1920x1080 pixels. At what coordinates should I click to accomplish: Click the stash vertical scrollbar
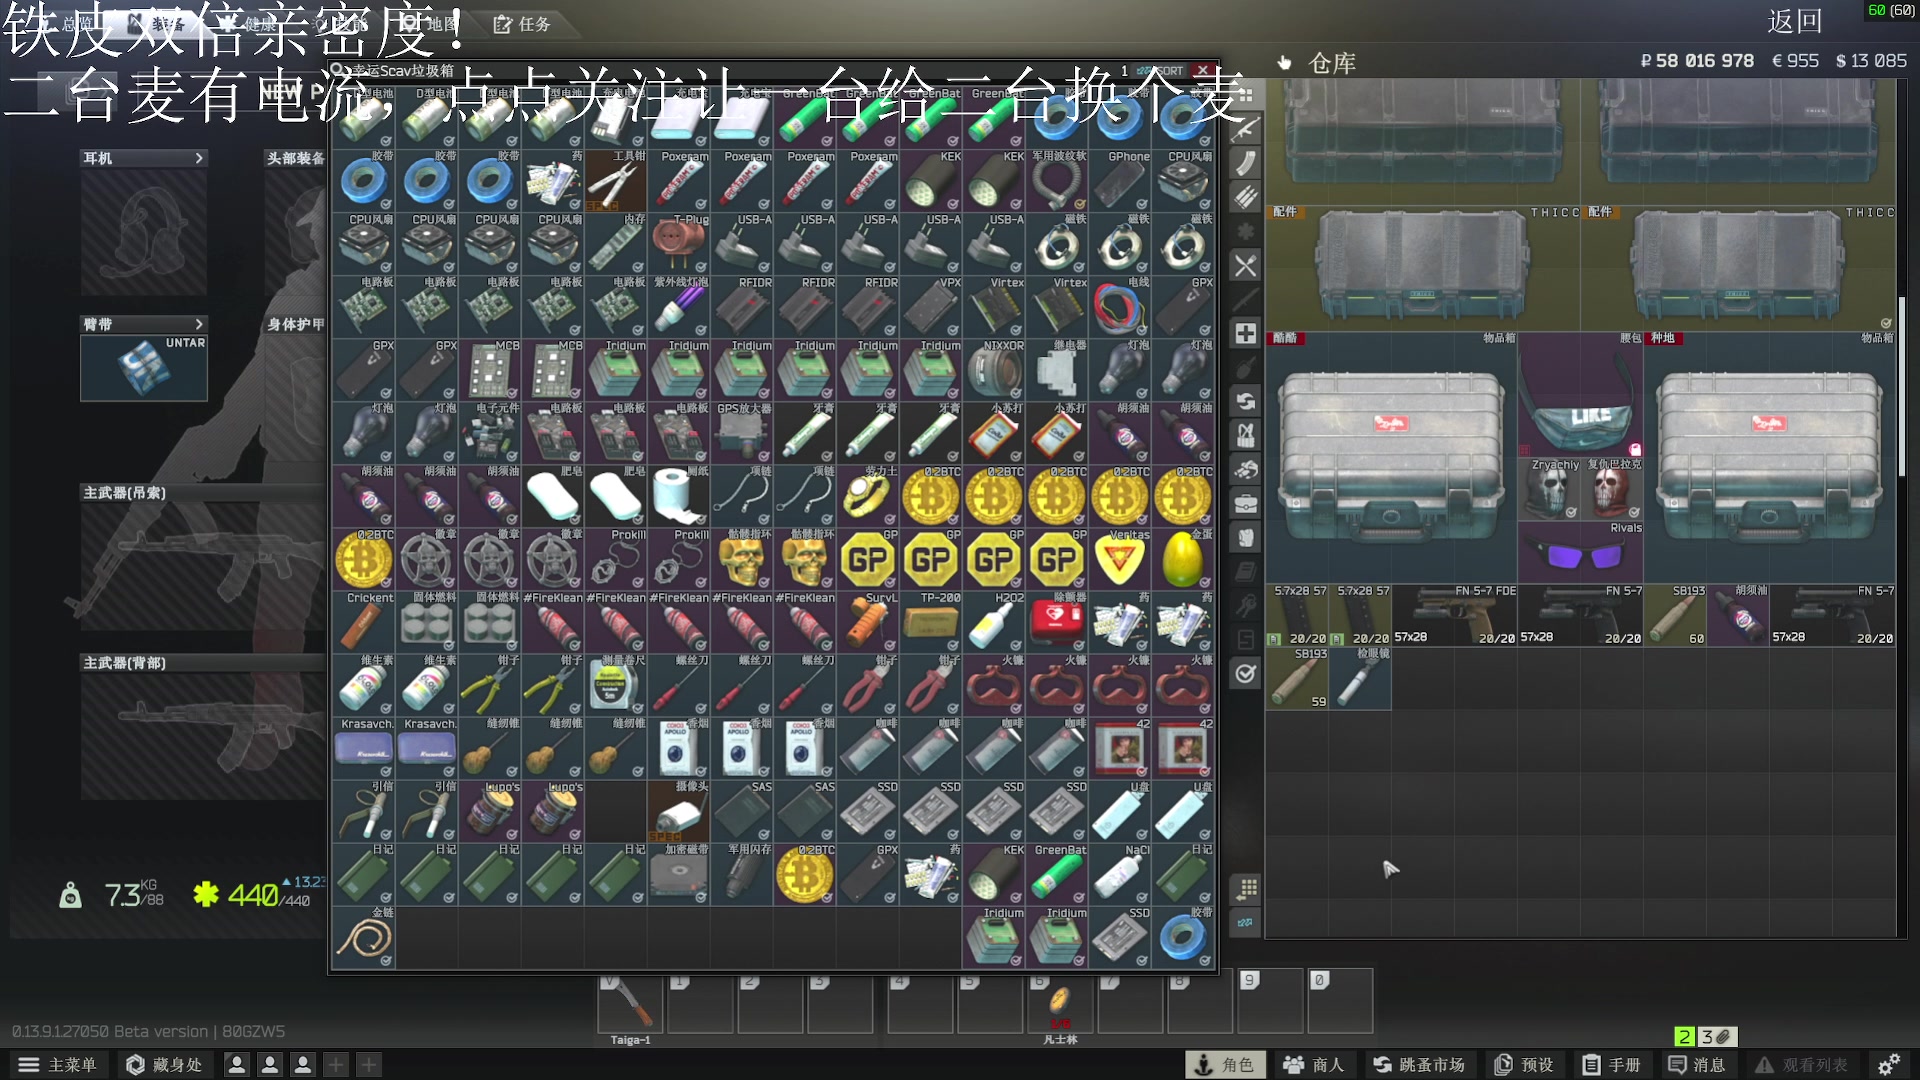click(x=1902, y=387)
